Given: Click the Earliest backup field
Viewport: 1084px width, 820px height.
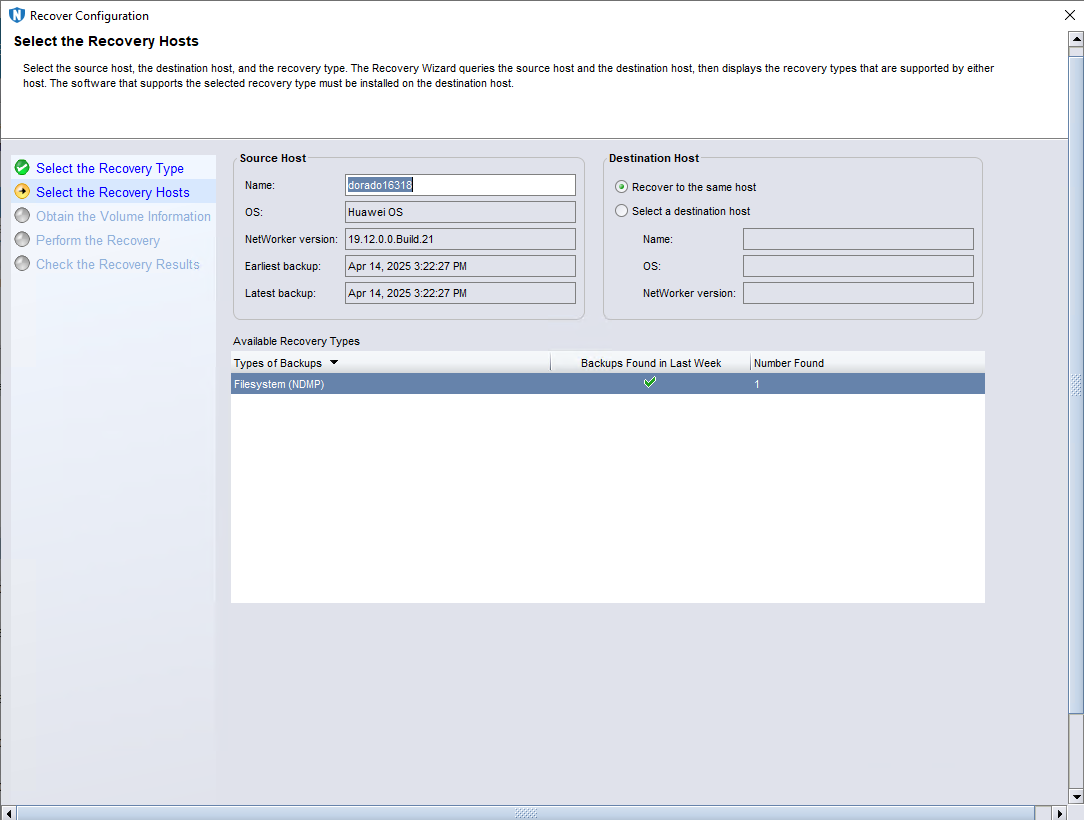Looking at the screenshot, I should [x=460, y=265].
